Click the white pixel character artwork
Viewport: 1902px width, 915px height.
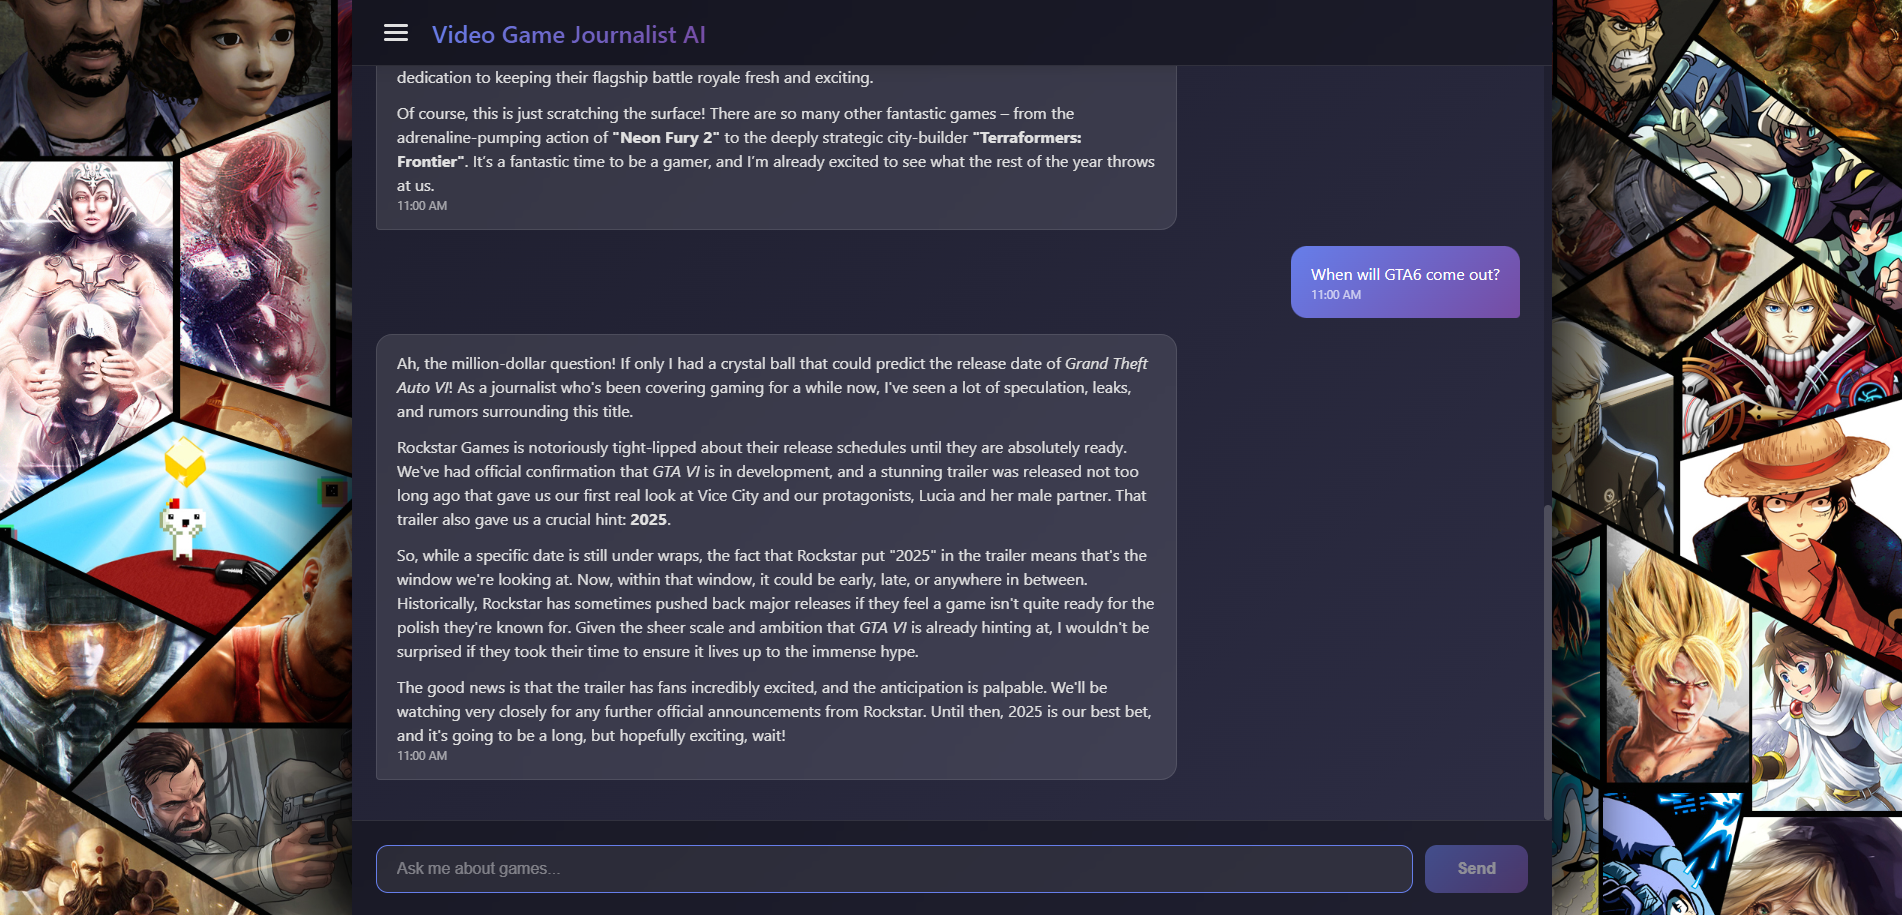182,527
